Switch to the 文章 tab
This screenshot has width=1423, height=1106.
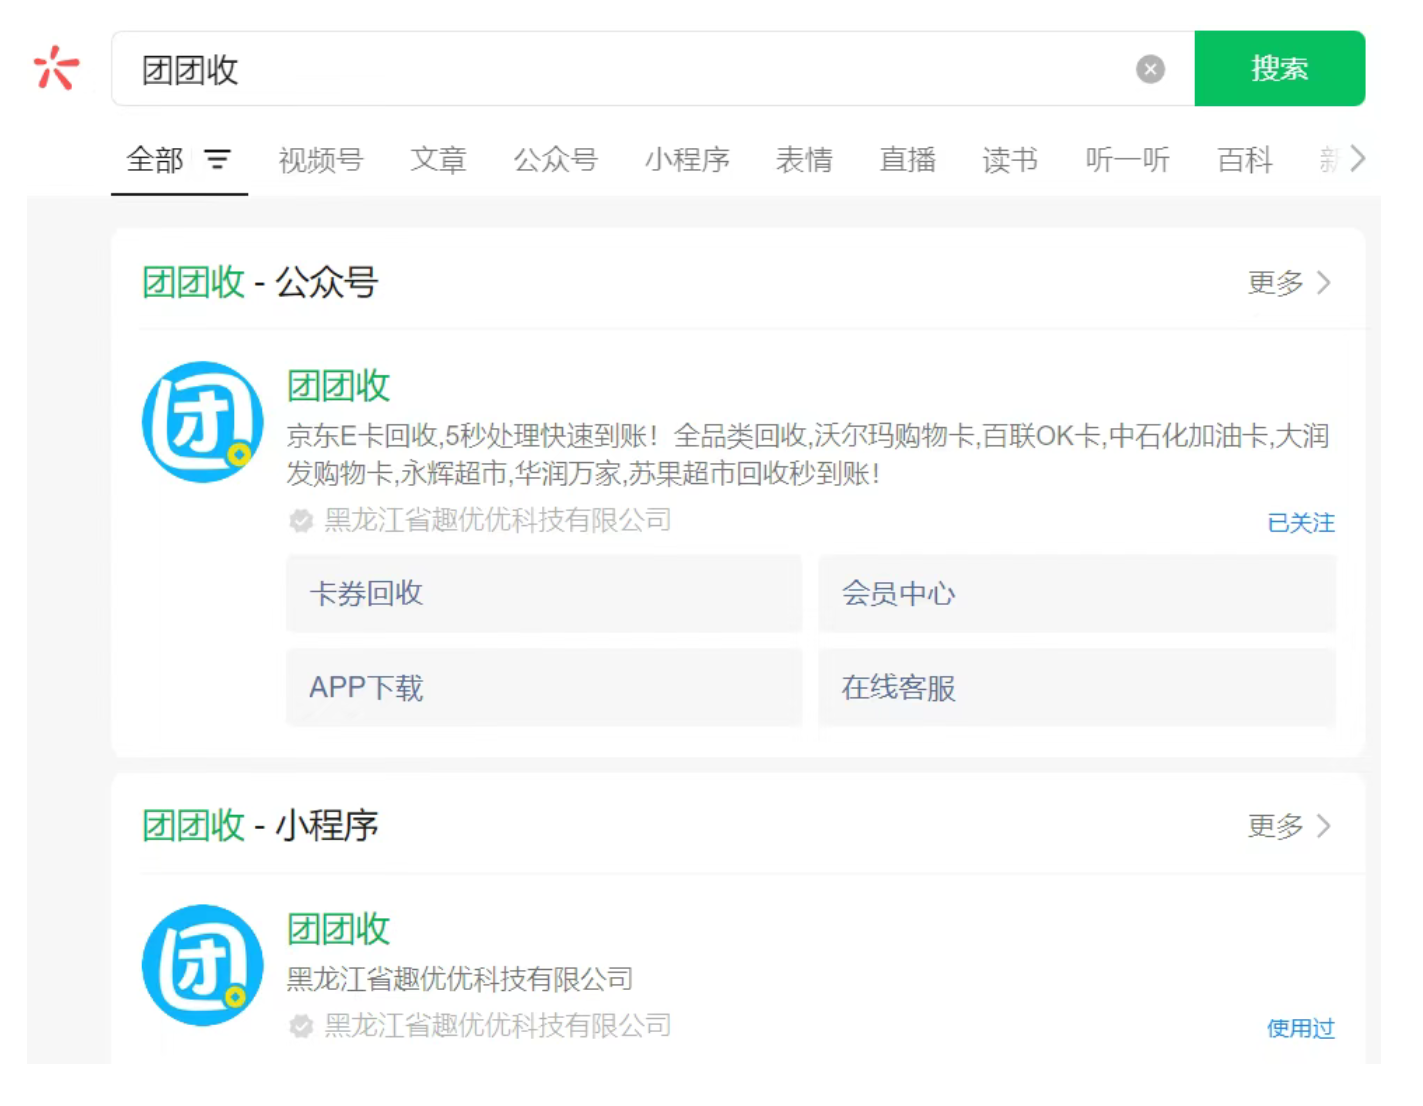438,160
